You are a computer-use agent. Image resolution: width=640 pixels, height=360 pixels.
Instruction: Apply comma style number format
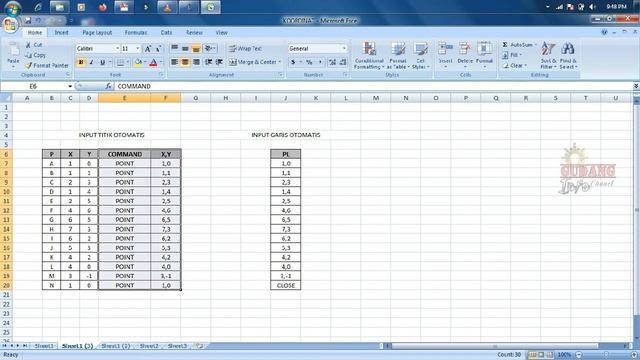pyautogui.click(x=320, y=62)
